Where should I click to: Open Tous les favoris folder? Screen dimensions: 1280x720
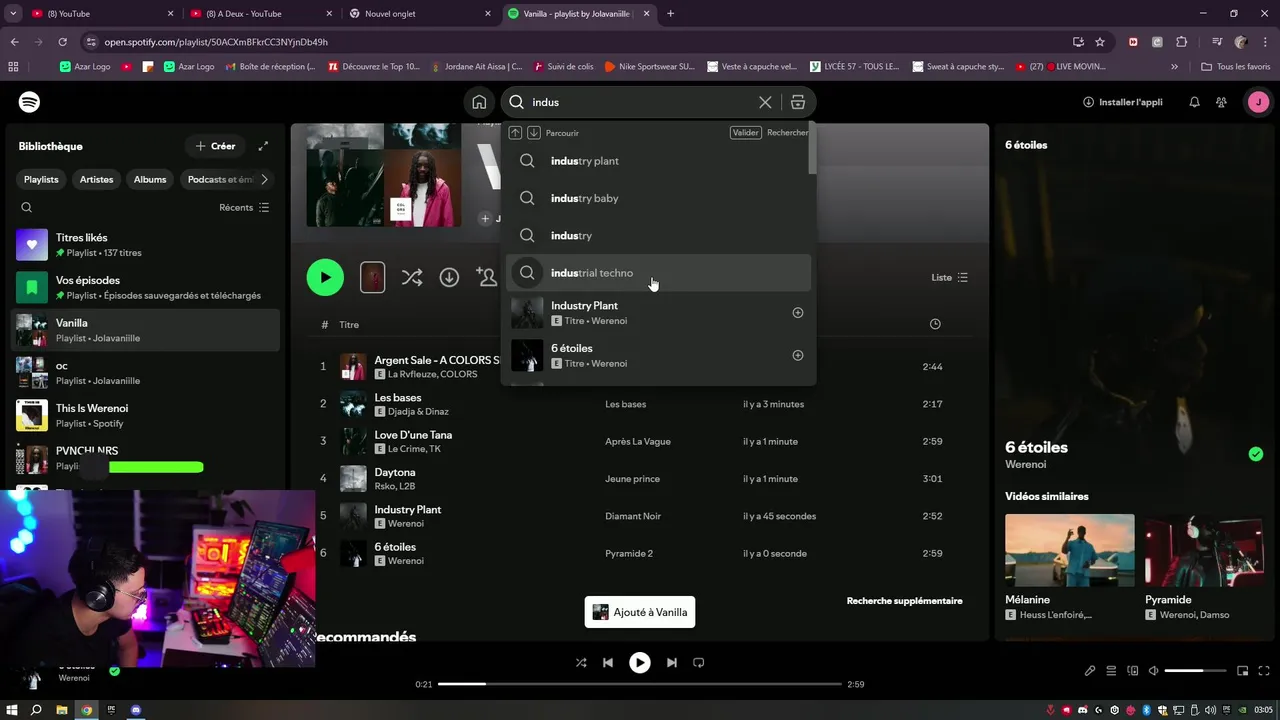(1236, 67)
